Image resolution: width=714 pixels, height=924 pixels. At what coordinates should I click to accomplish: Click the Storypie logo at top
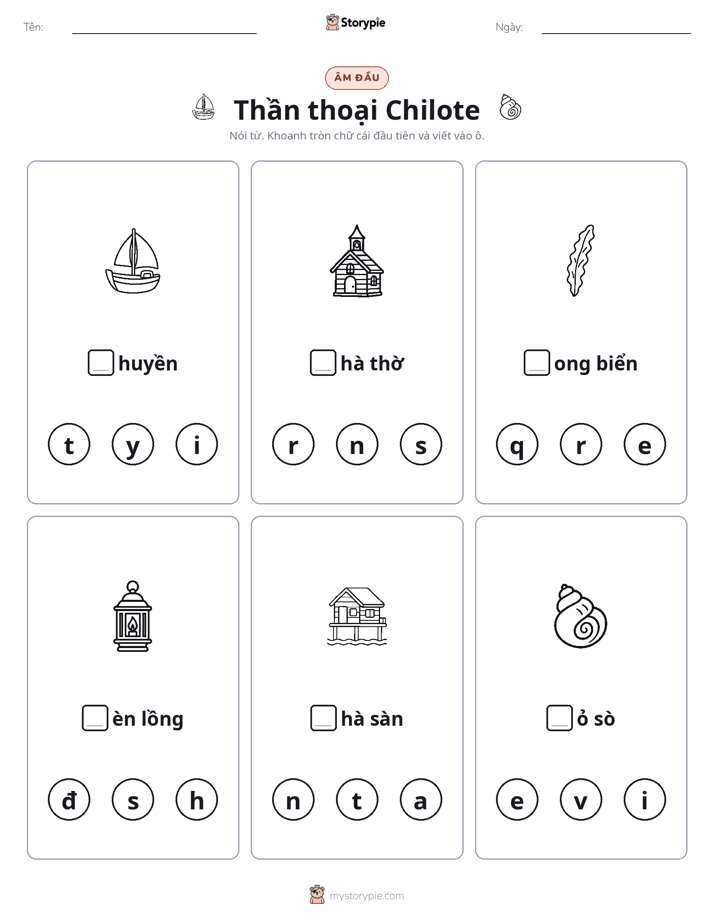tap(355, 22)
